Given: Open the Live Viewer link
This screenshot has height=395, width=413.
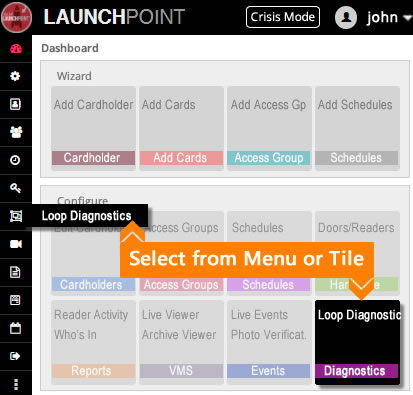Looking at the screenshot, I should pos(170,315).
